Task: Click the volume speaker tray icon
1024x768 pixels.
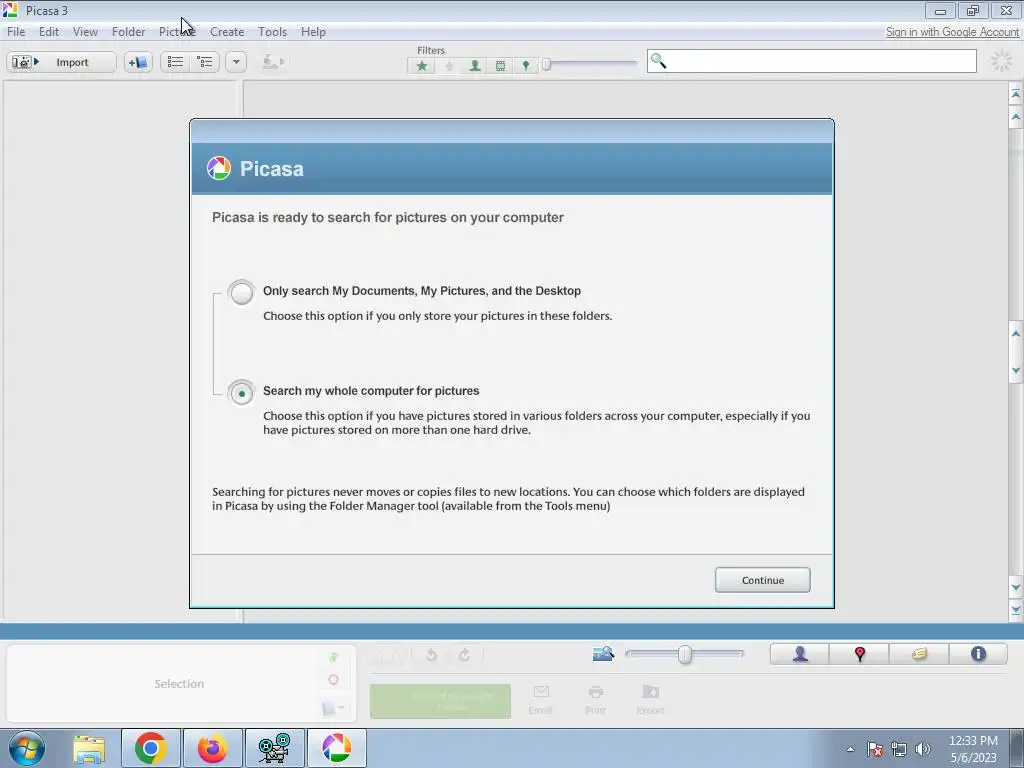Action: (923, 749)
